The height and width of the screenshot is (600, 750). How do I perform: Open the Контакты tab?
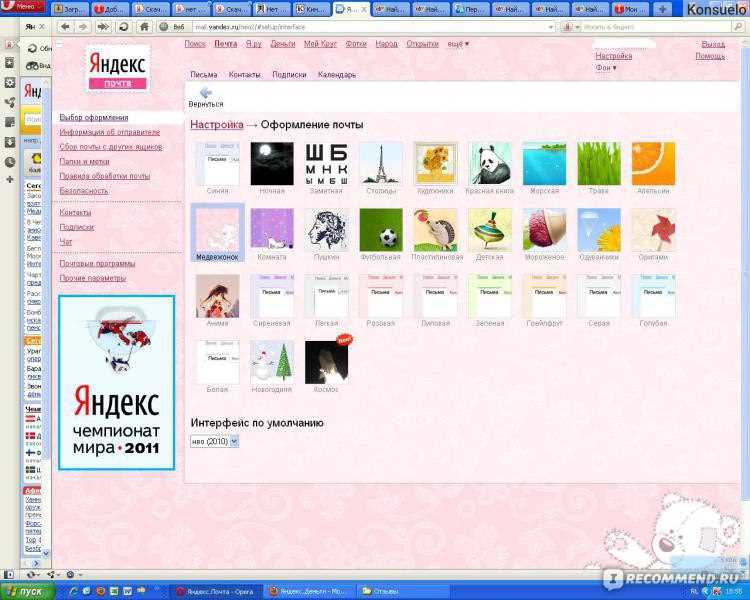pyautogui.click(x=244, y=75)
